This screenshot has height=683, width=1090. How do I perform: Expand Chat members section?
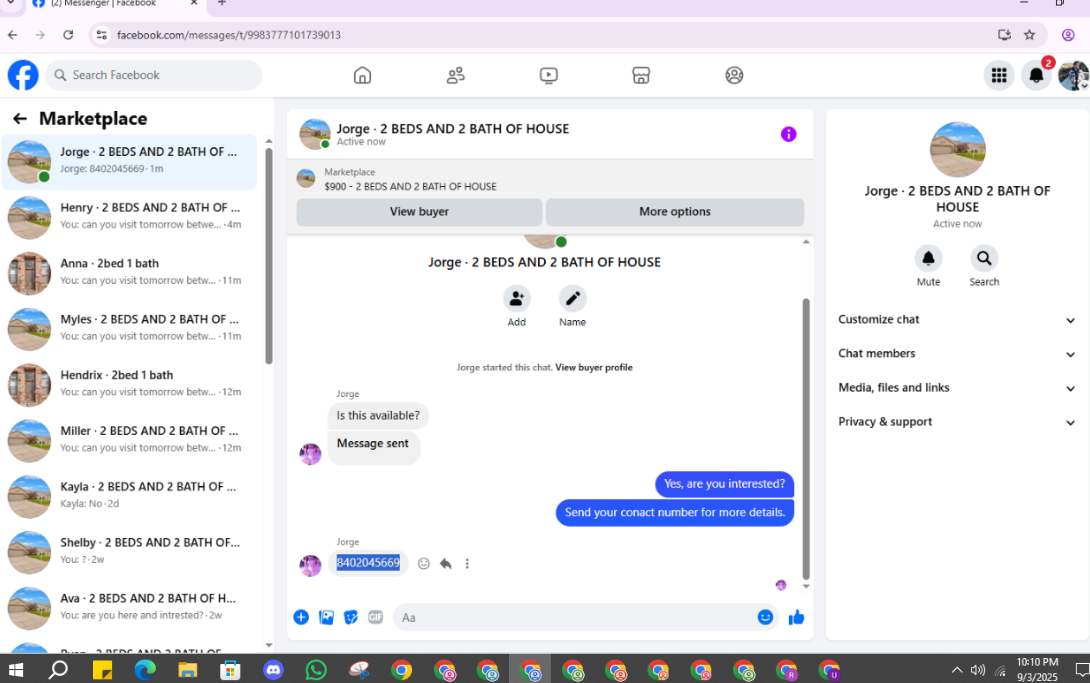pyautogui.click(x=957, y=354)
